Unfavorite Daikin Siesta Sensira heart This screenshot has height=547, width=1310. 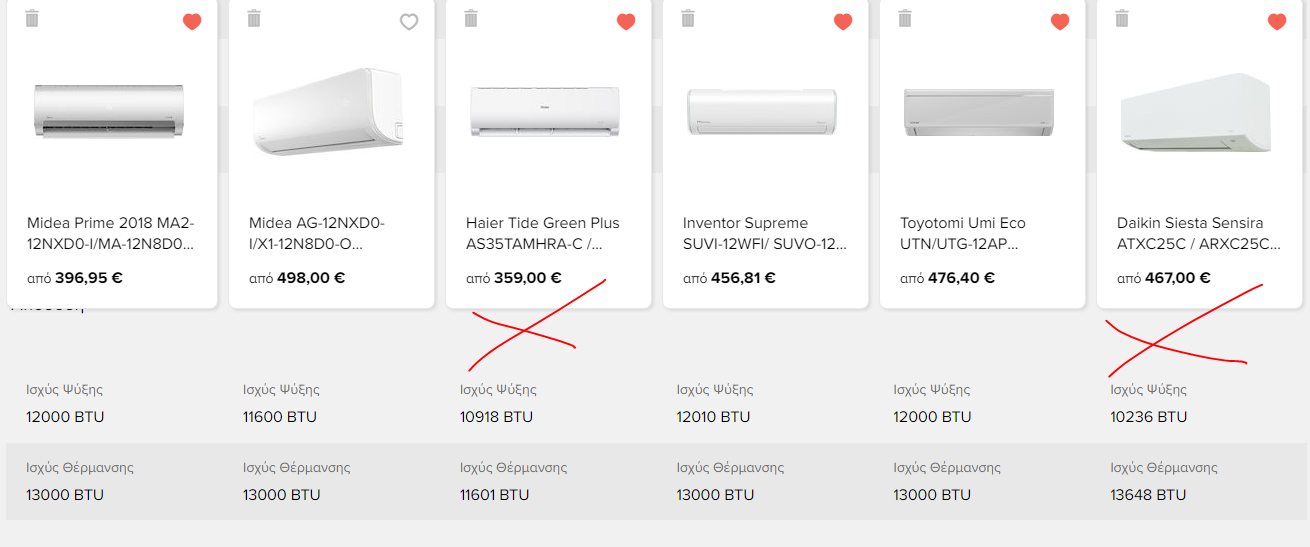1277,22
